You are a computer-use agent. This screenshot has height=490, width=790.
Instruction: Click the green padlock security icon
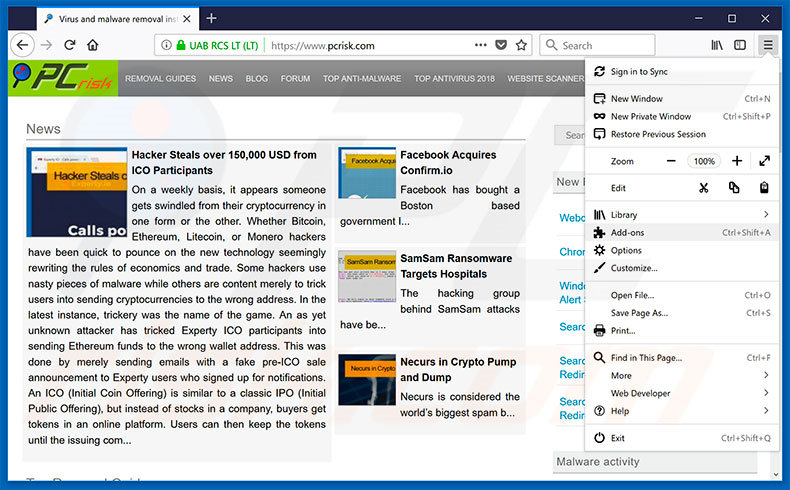(181, 45)
